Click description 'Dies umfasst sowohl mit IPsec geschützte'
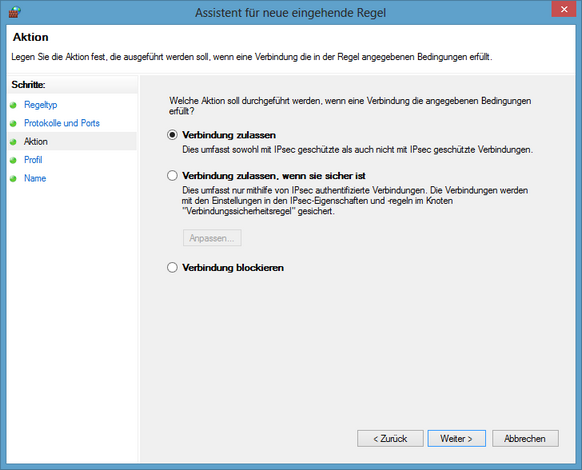582x470 pixels. (x=357, y=150)
